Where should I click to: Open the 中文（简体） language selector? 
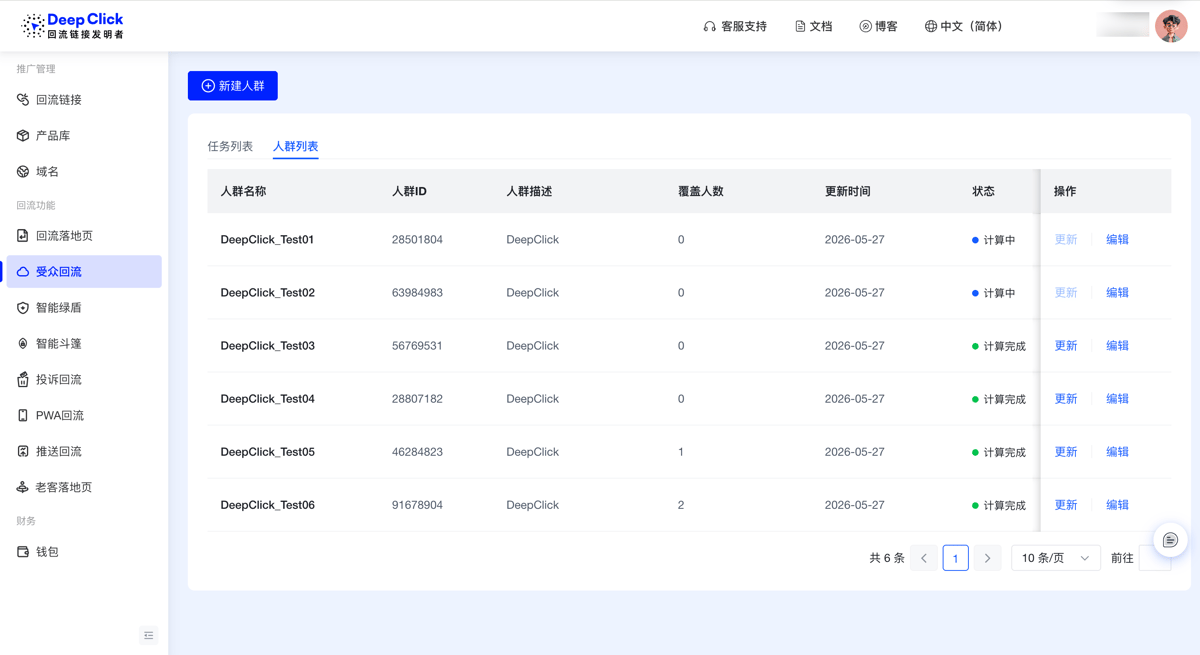pyautogui.click(x=963, y=26)
